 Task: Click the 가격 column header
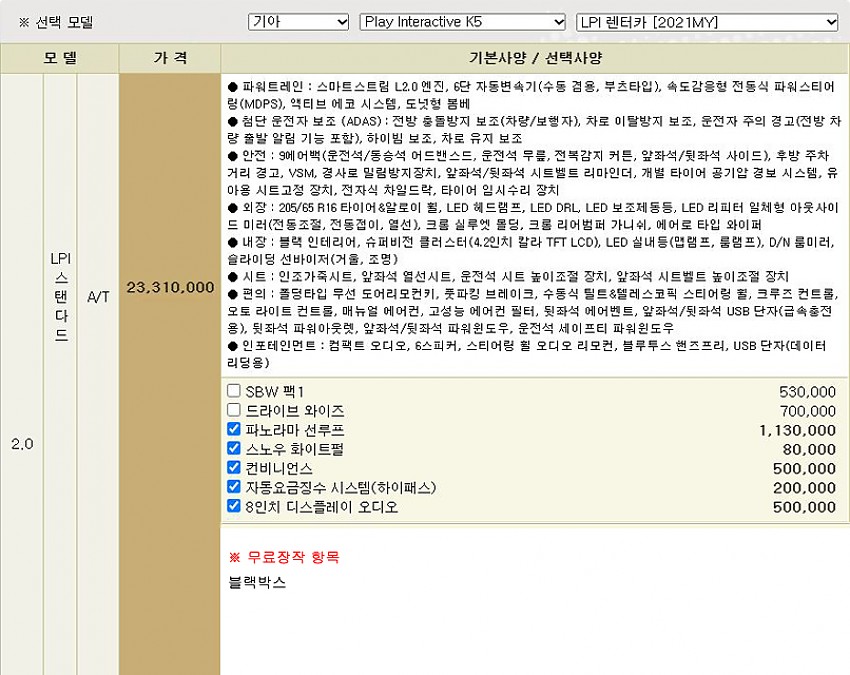169,58
